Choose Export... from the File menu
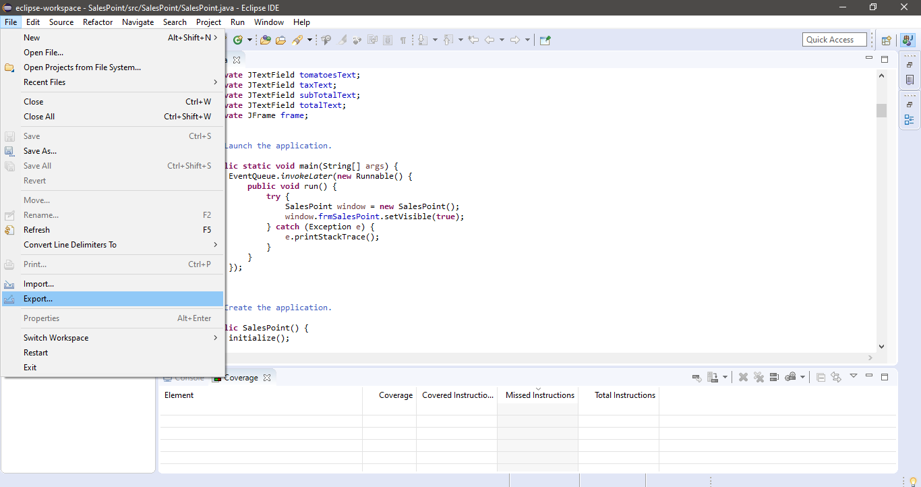This screenshot has height=487, width=921. pyautogui.click(x=112, y=298)
